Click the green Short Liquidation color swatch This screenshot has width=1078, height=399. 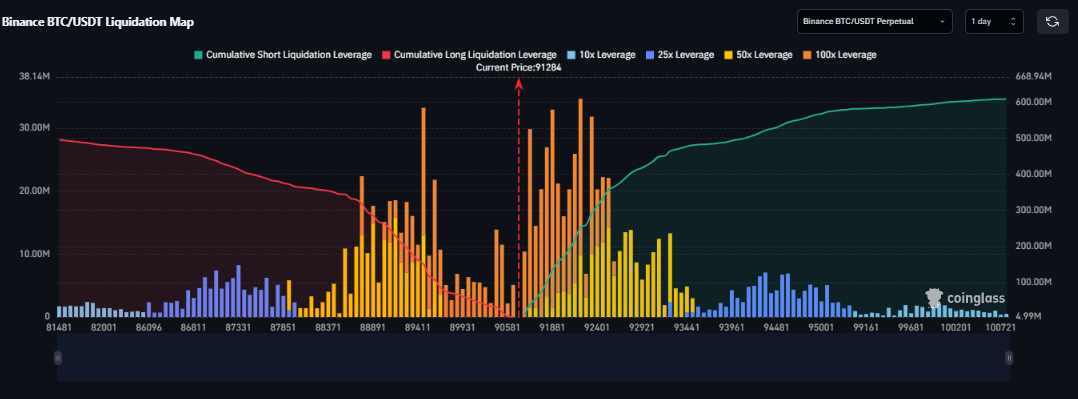pyautogui.click(x=199, y=54)
